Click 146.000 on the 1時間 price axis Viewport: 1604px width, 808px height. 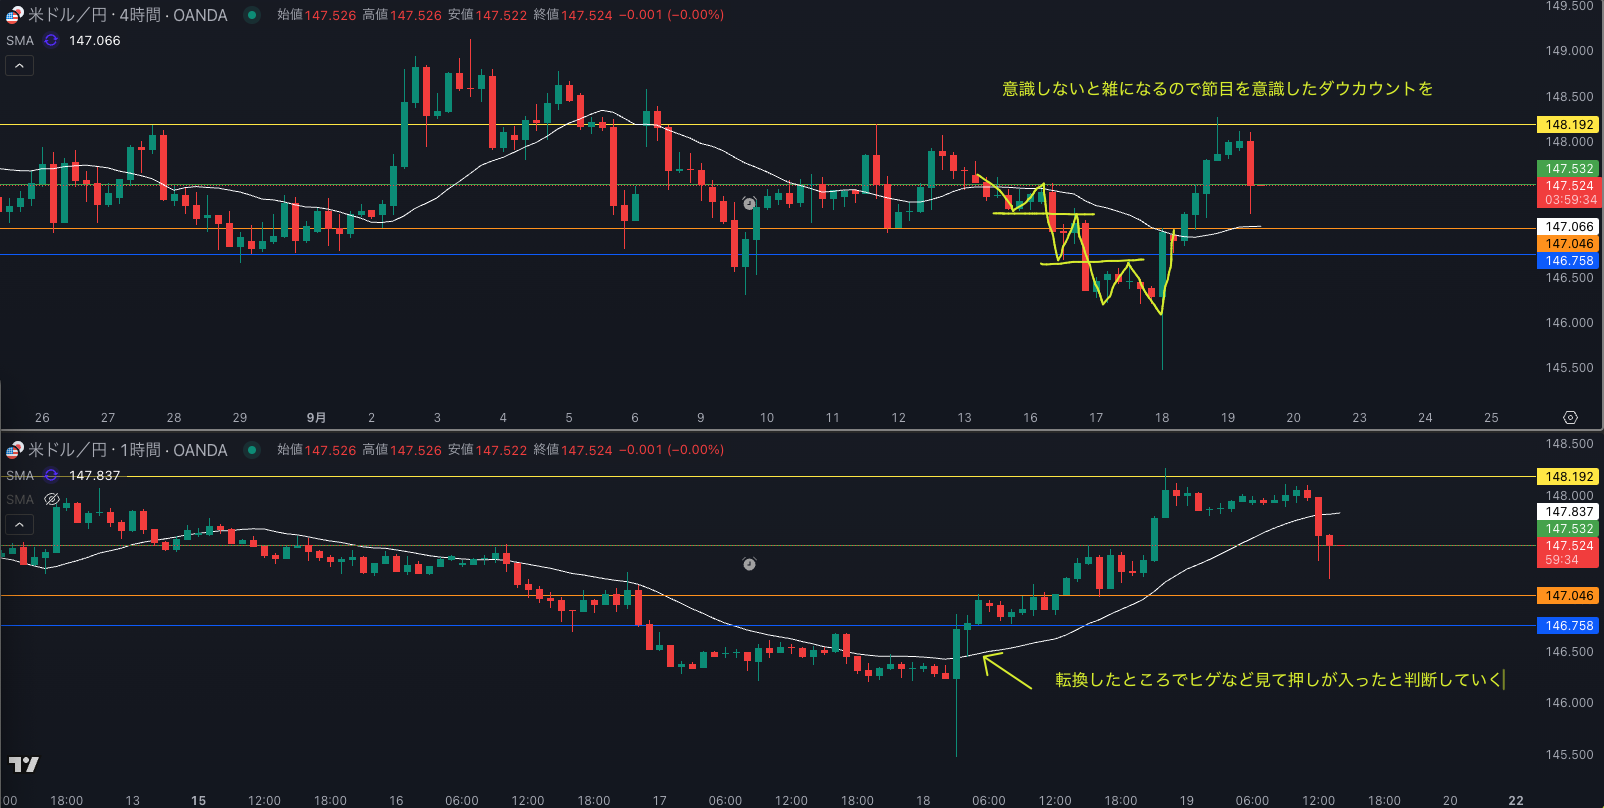(x=1569, y=702)
